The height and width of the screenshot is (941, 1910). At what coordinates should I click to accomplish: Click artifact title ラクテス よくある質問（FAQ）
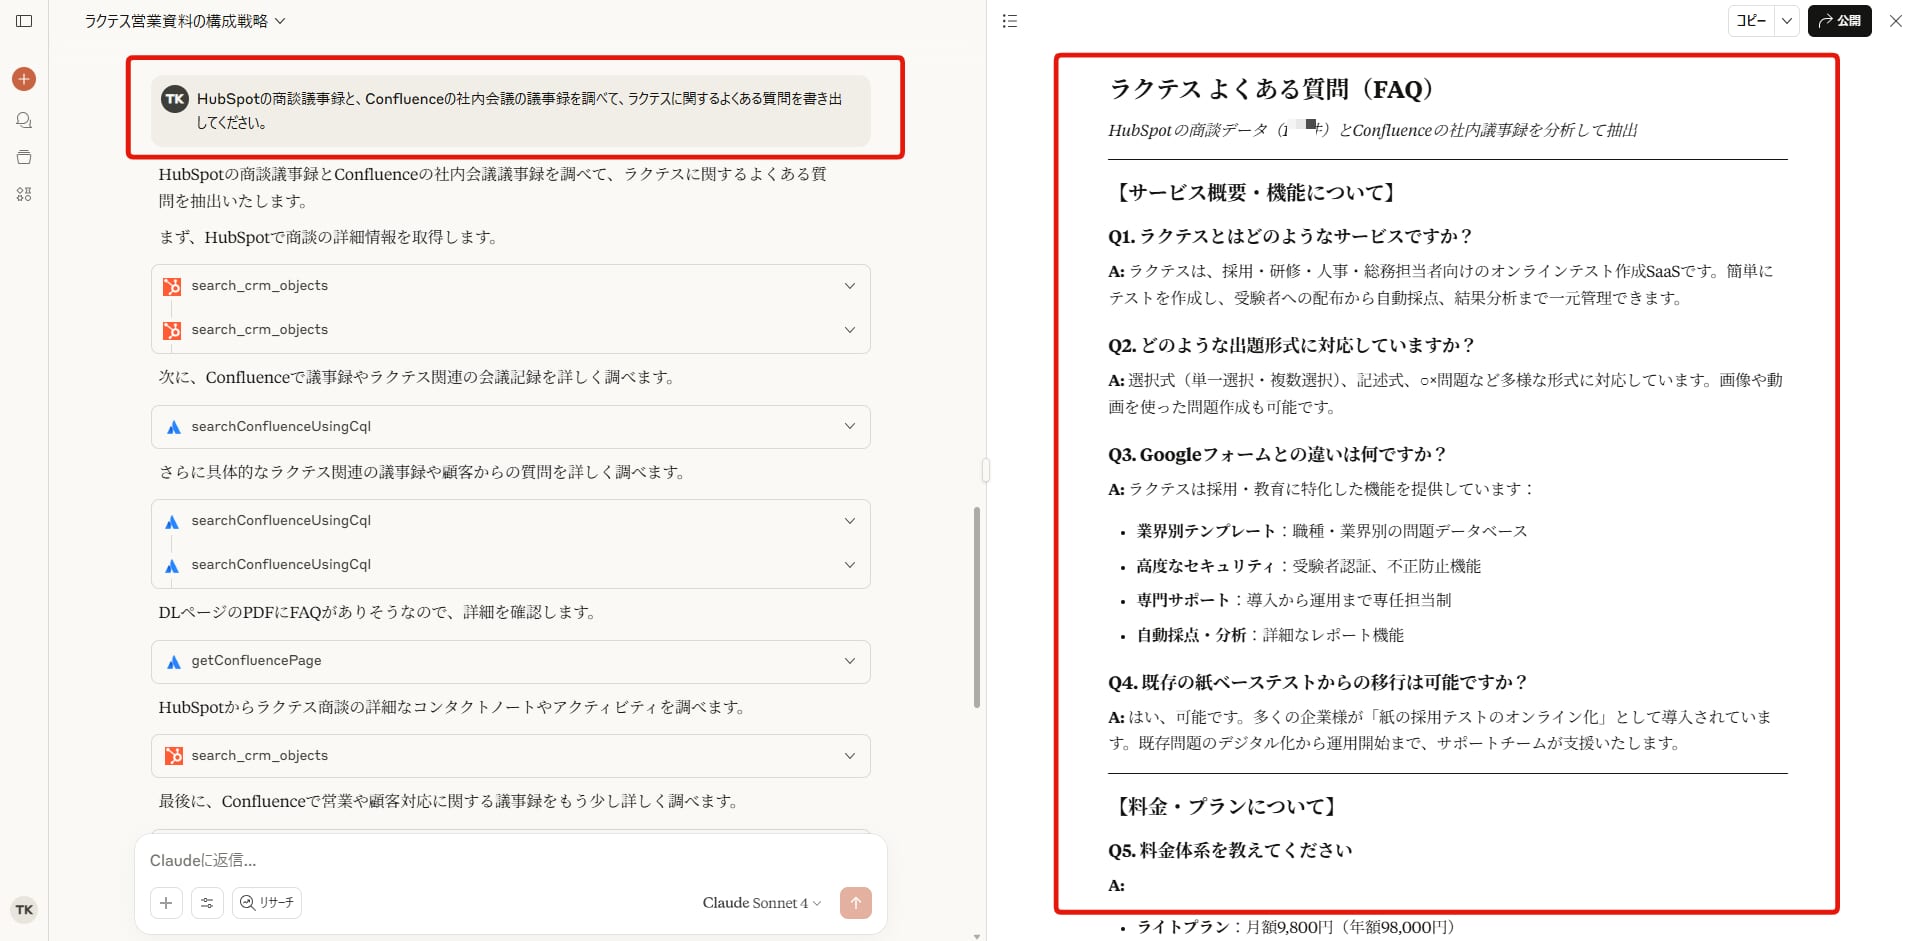click(1271, 90)
